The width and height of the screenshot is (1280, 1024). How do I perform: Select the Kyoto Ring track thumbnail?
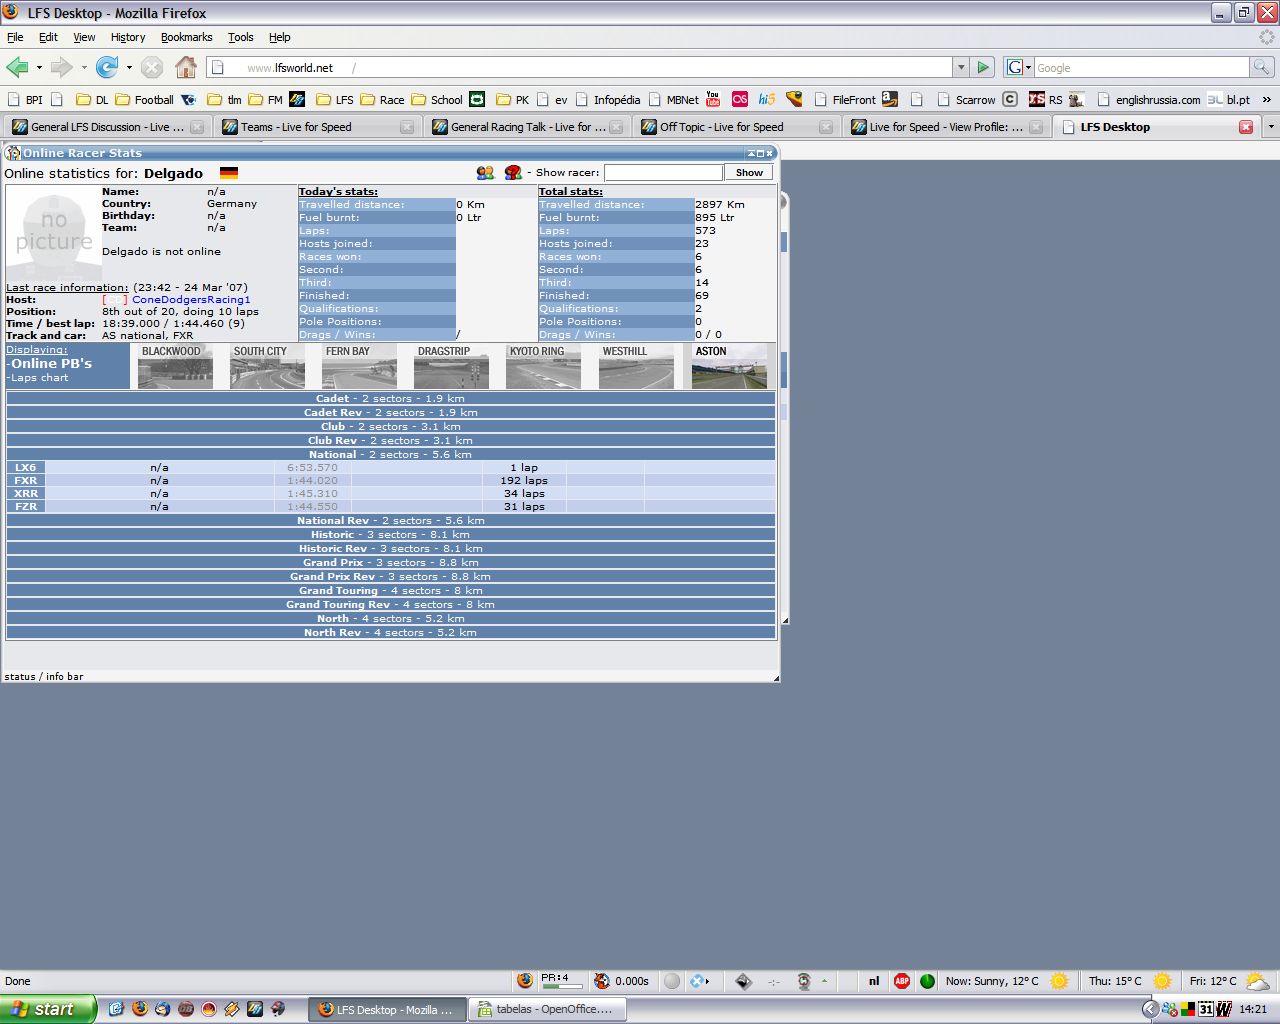pyautogui.click(x=543, y=366)
